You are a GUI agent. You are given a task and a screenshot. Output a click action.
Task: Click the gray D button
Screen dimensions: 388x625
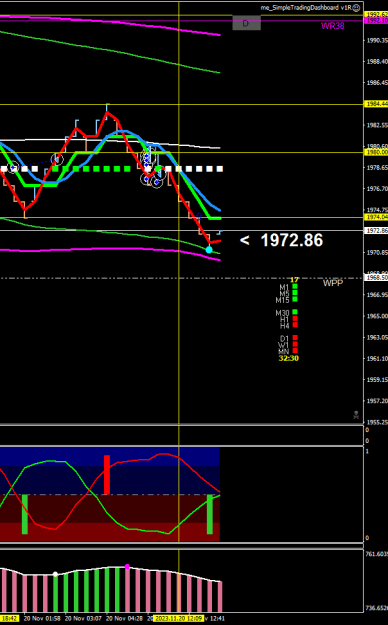coord(246,23)
